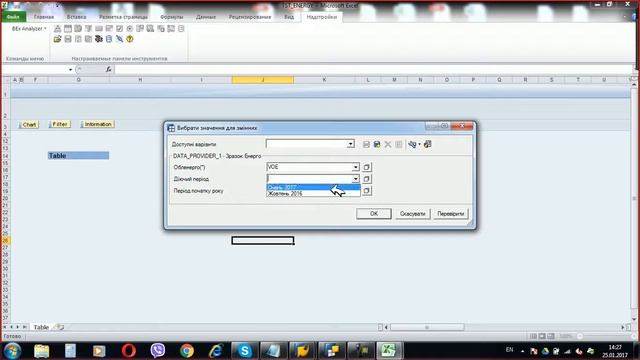This screenshot has height=360, width=640.
Task: Click the EN language indicator in the tray
Action: point(509,350)
